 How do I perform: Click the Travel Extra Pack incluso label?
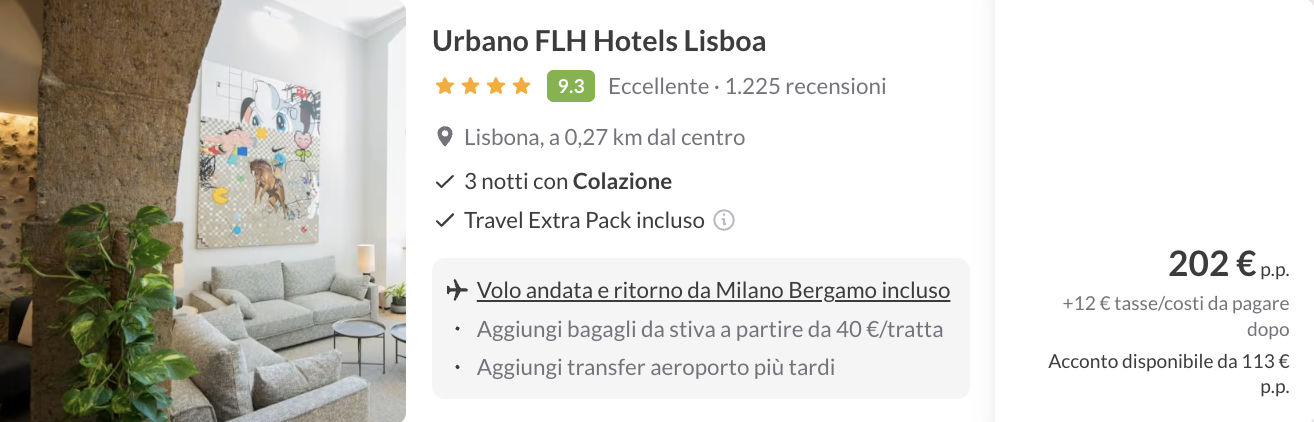[584, 220]
